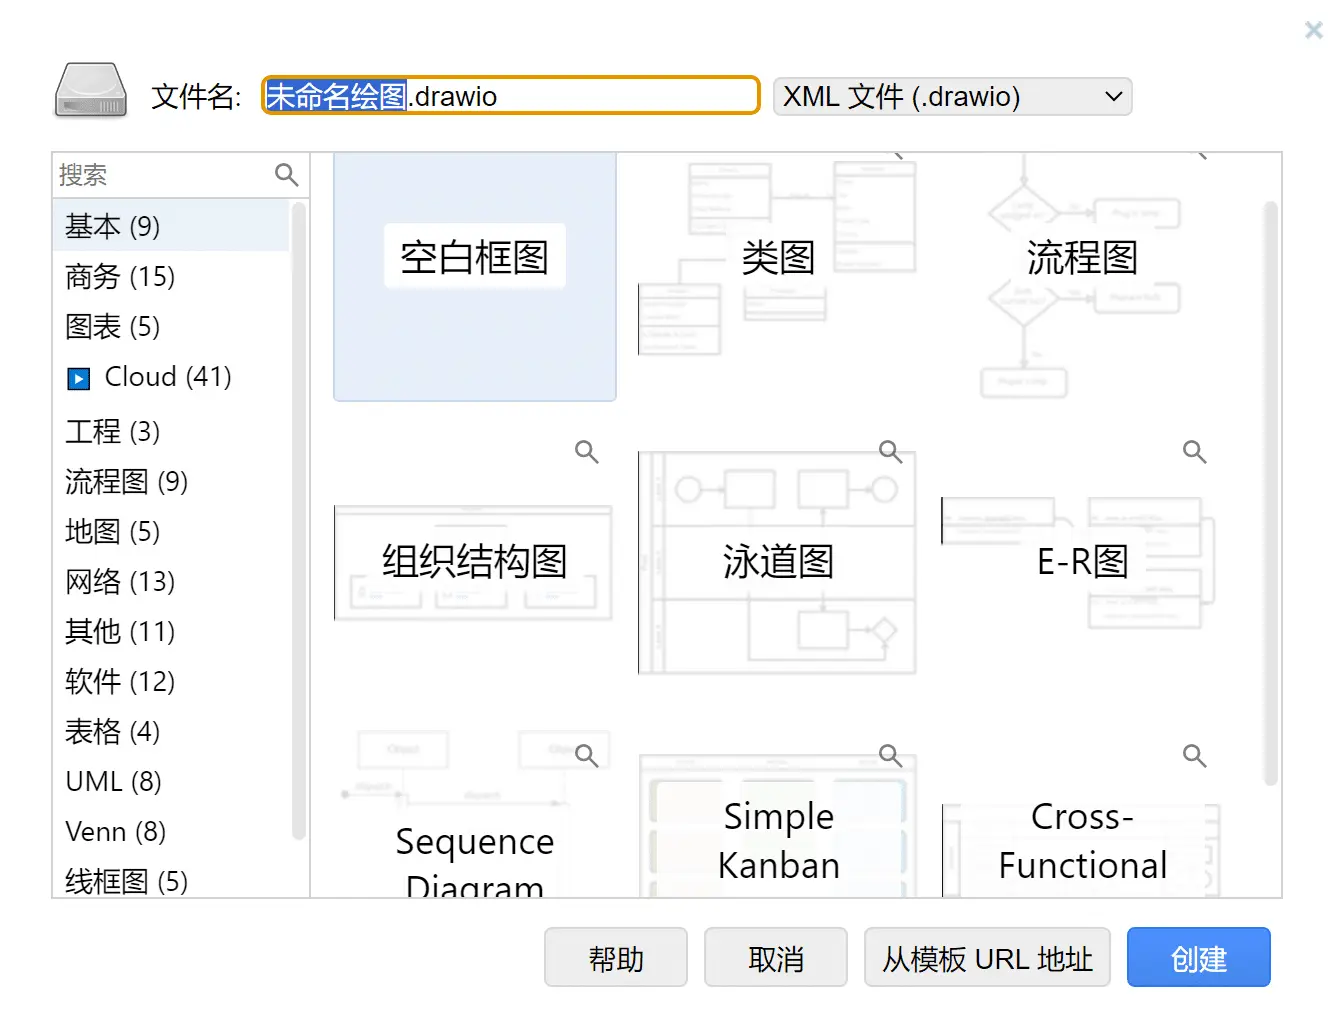
Task: Preview the 组织结构图 template via magnifier icon
Action: point(587,452)
